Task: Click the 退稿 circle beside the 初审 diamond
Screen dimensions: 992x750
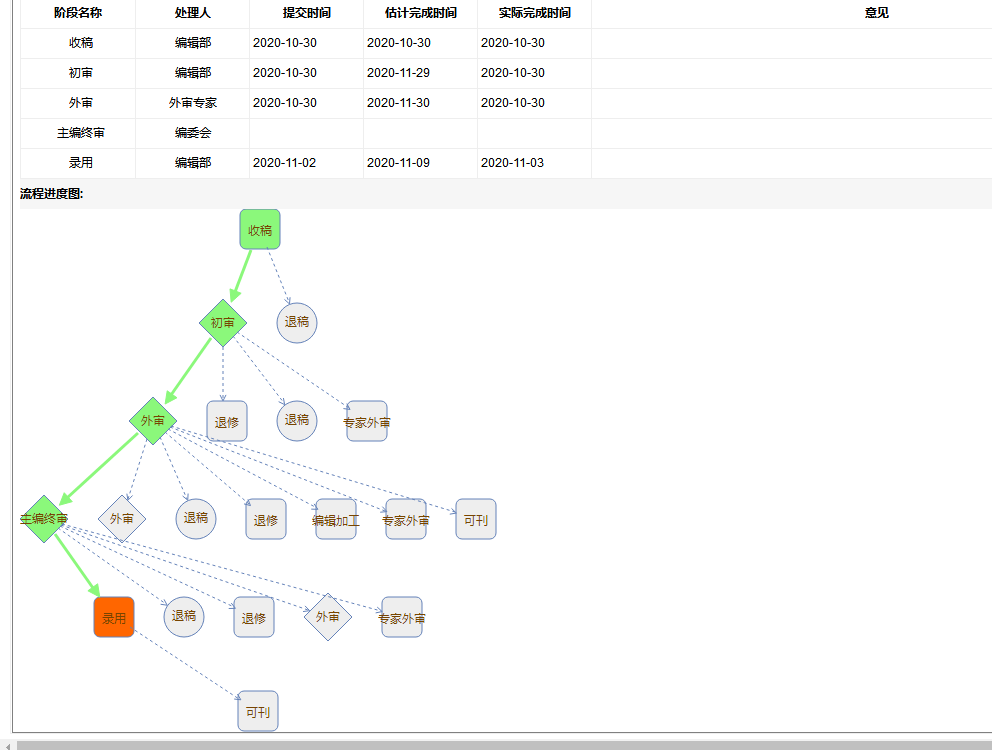Action: [297, 323]
